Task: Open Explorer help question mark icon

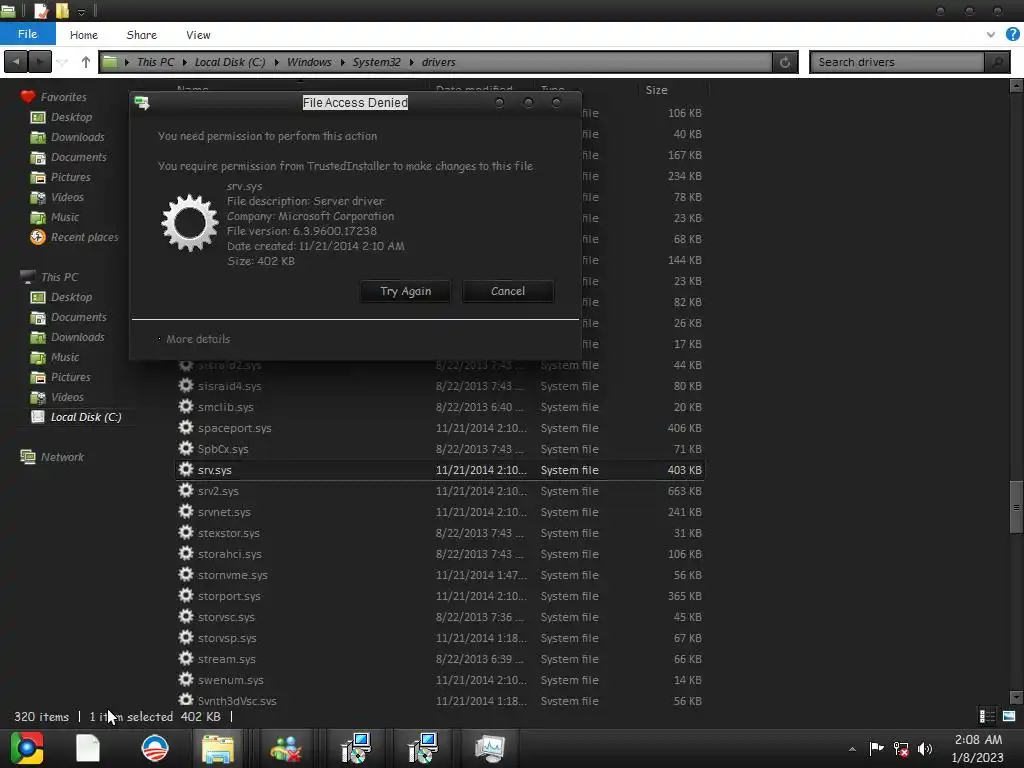Action: [1012, 35]
